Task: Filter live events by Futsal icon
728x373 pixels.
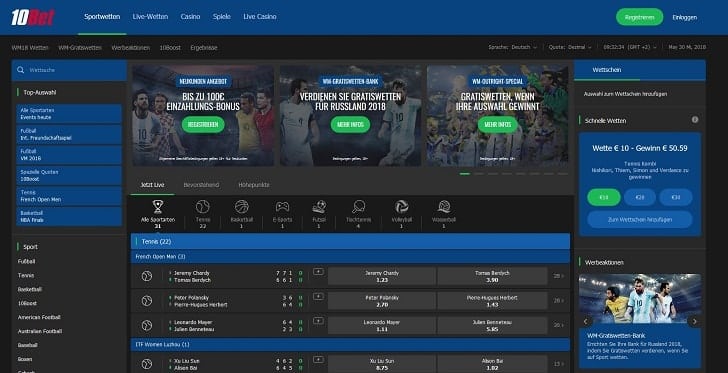Action: [x=319, y=207]
